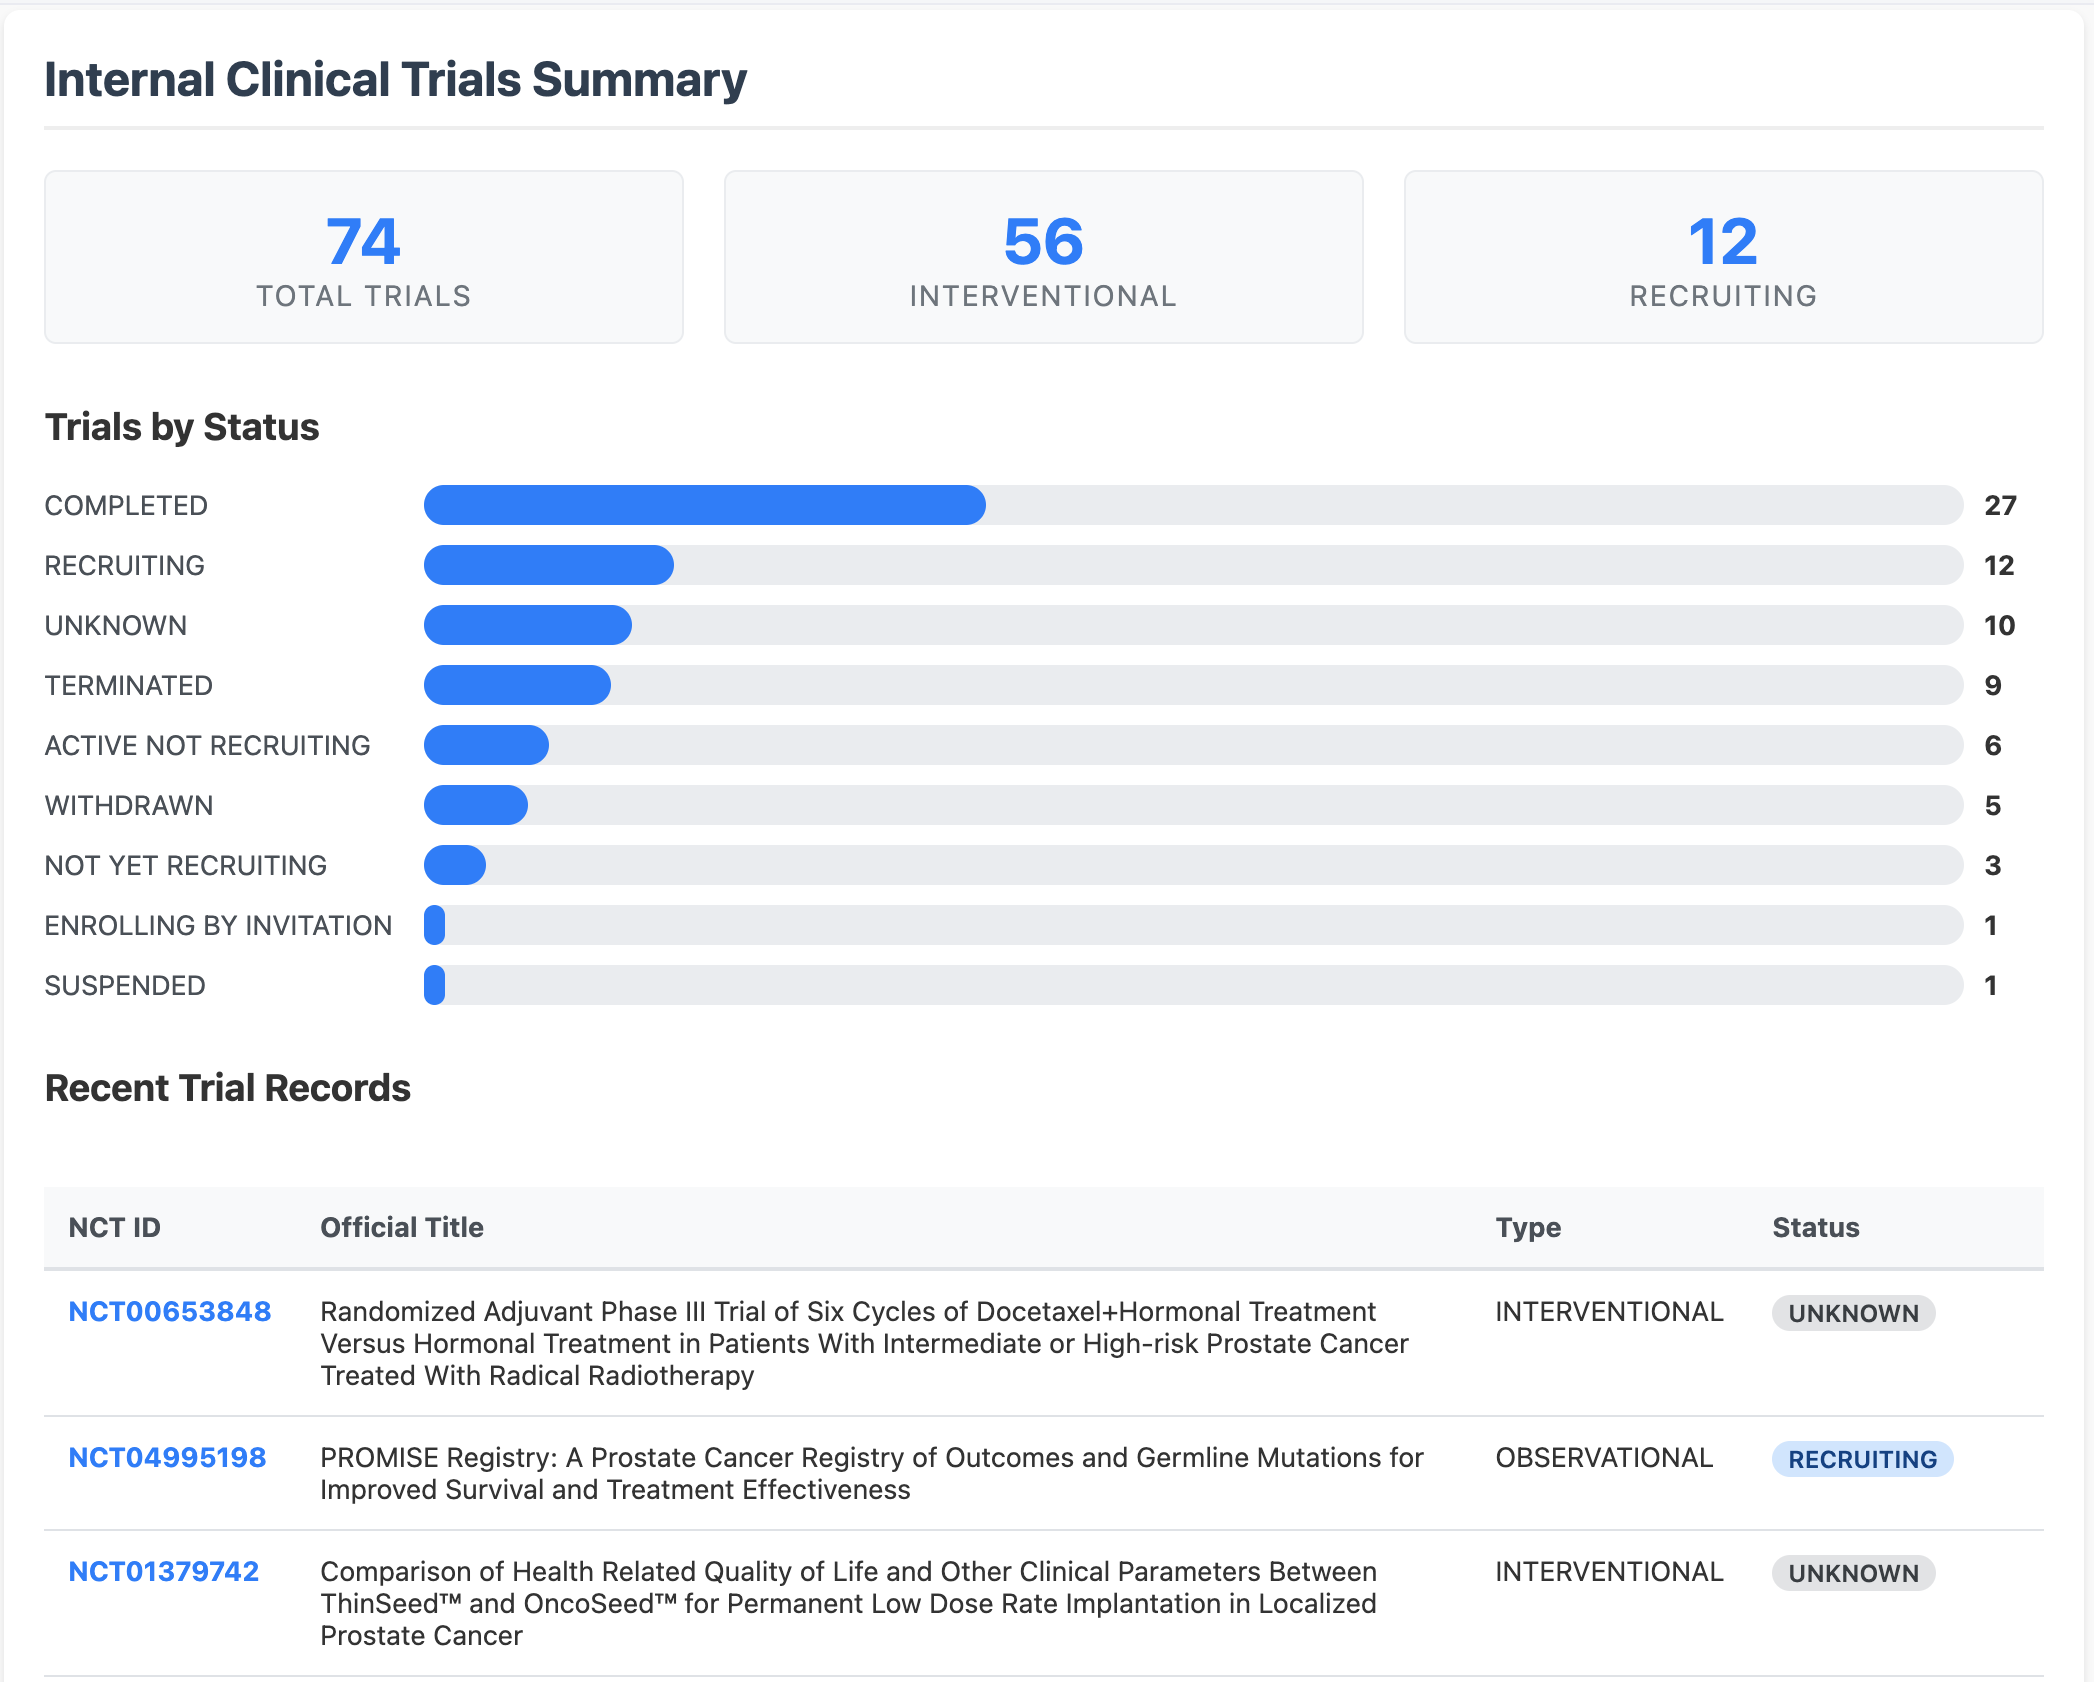Click the Internal Clinical Trials Summary title
This screenshot has height=1682, width=2094.
coord(394,78)
